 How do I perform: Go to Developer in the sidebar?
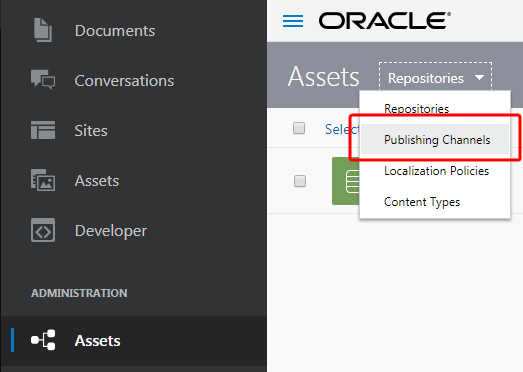(111, 231)
